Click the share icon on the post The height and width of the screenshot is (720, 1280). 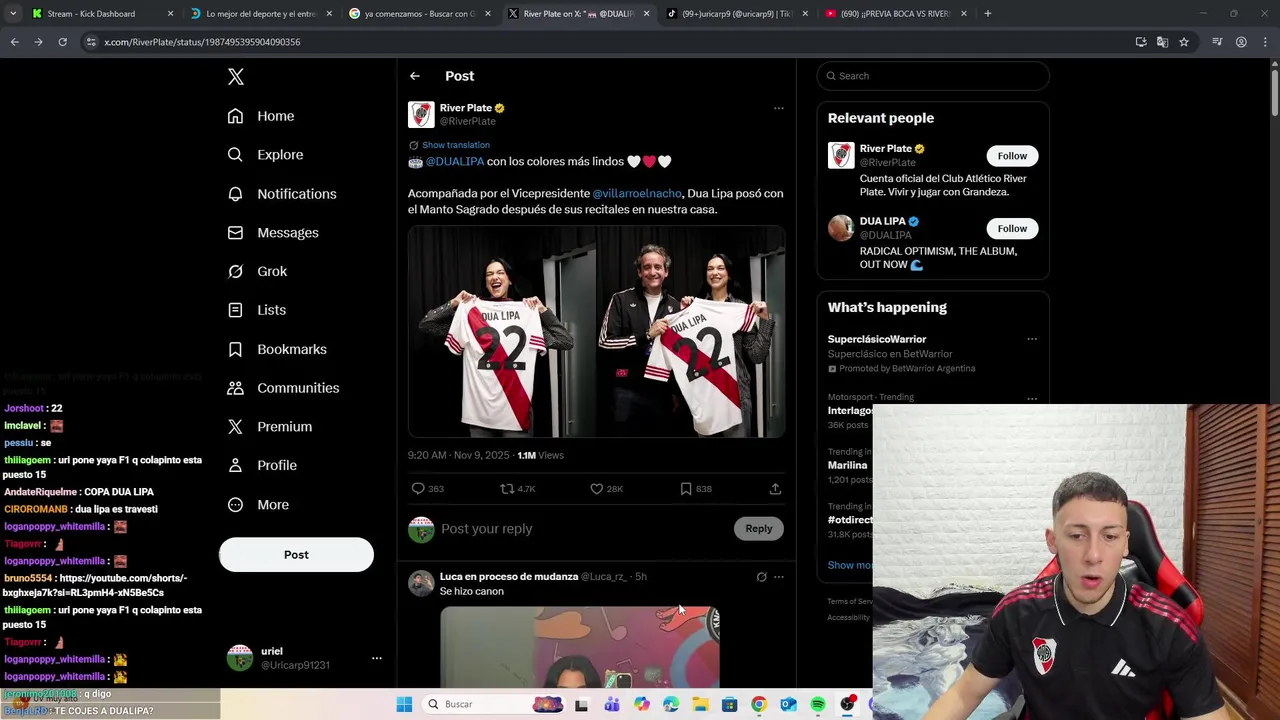pyautogui.click(x=775, y=489)
